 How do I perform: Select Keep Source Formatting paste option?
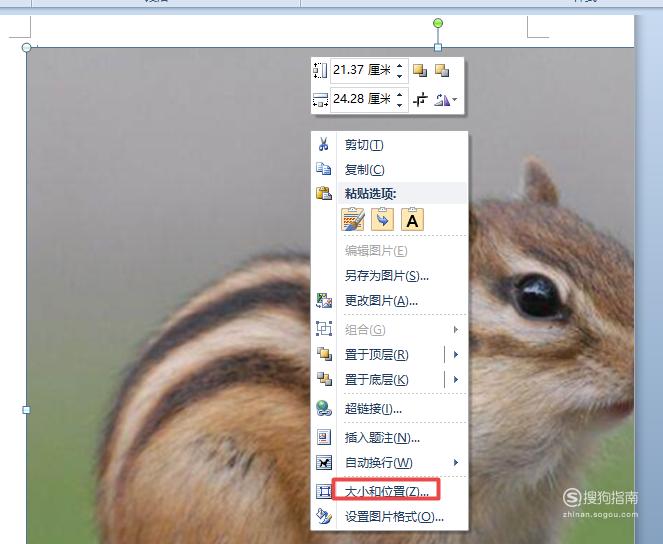[x=352, y=219]
